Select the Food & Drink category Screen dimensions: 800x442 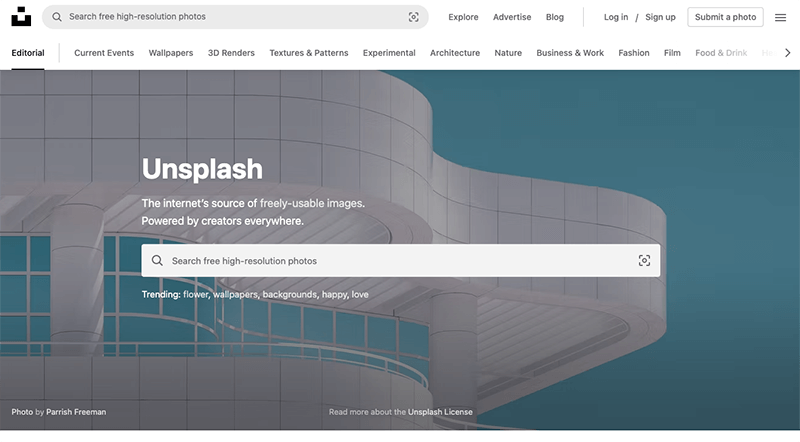coord(721,53)
